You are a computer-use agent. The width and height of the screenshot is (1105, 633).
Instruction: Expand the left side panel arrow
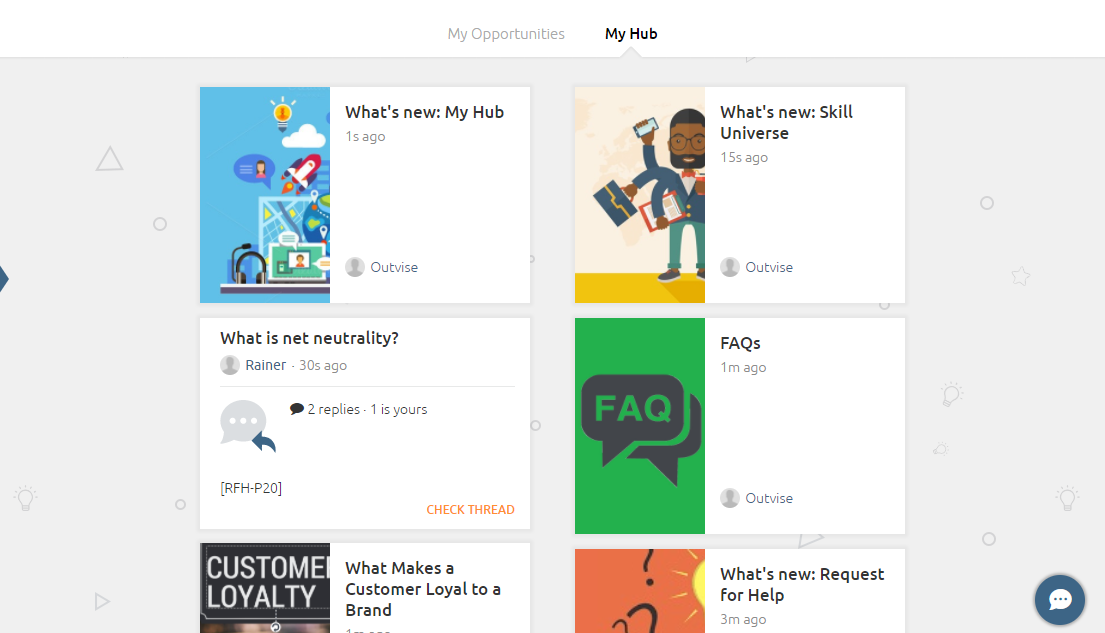click(4, 279)
